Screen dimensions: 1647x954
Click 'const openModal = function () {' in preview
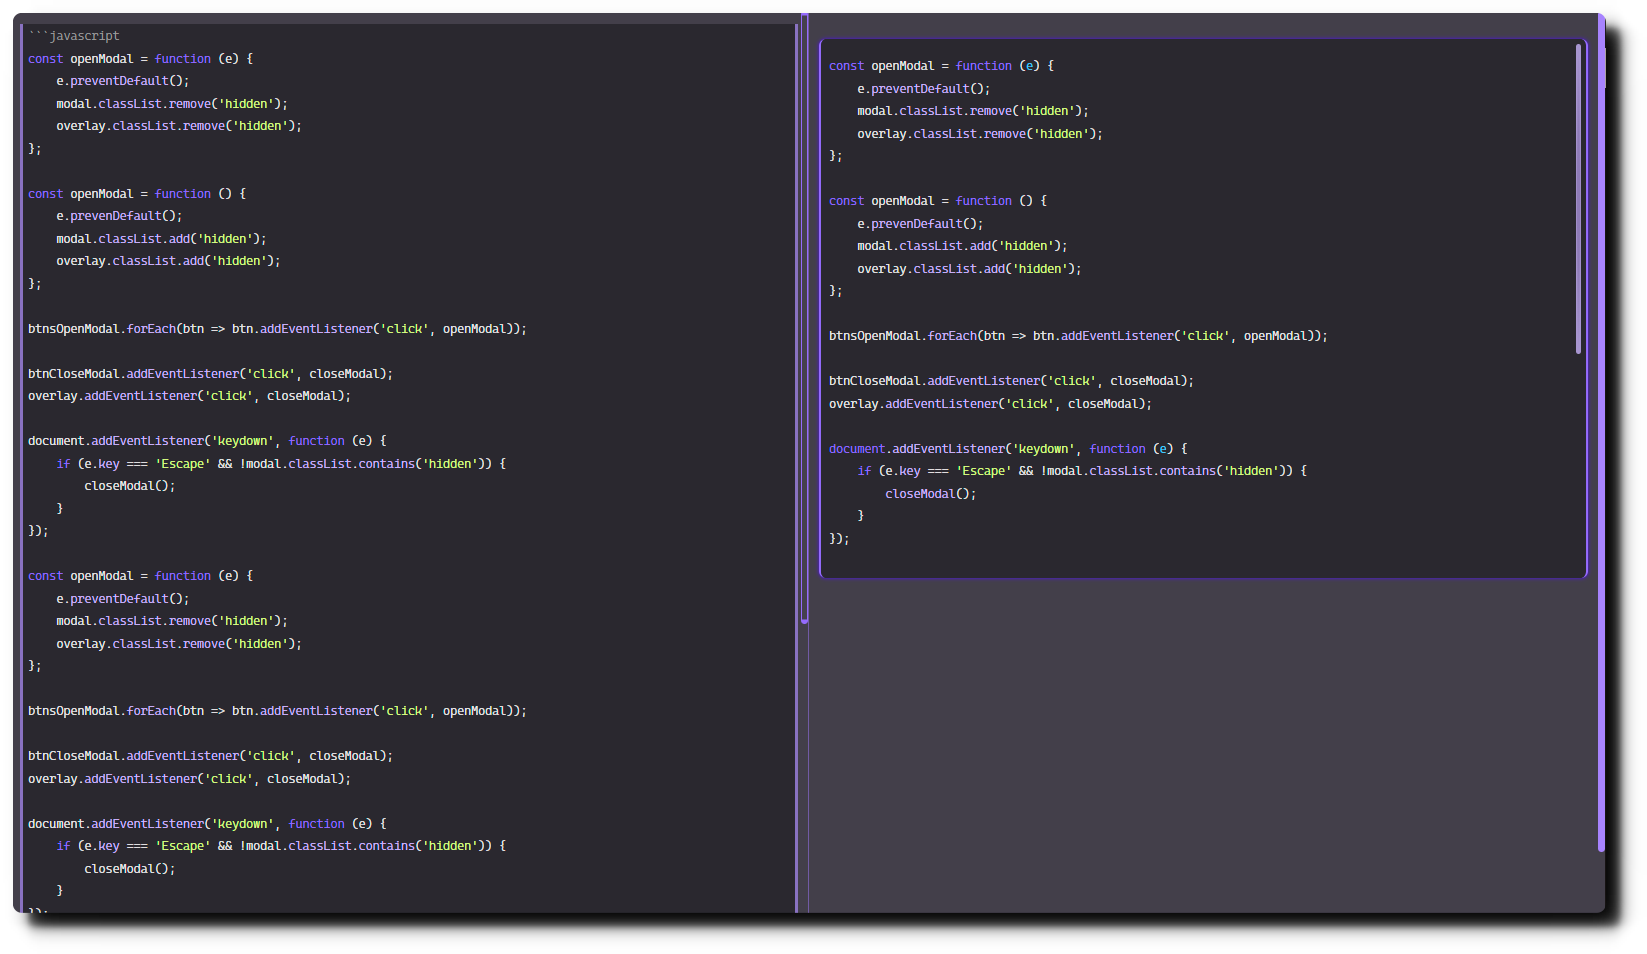coord(938,201)
